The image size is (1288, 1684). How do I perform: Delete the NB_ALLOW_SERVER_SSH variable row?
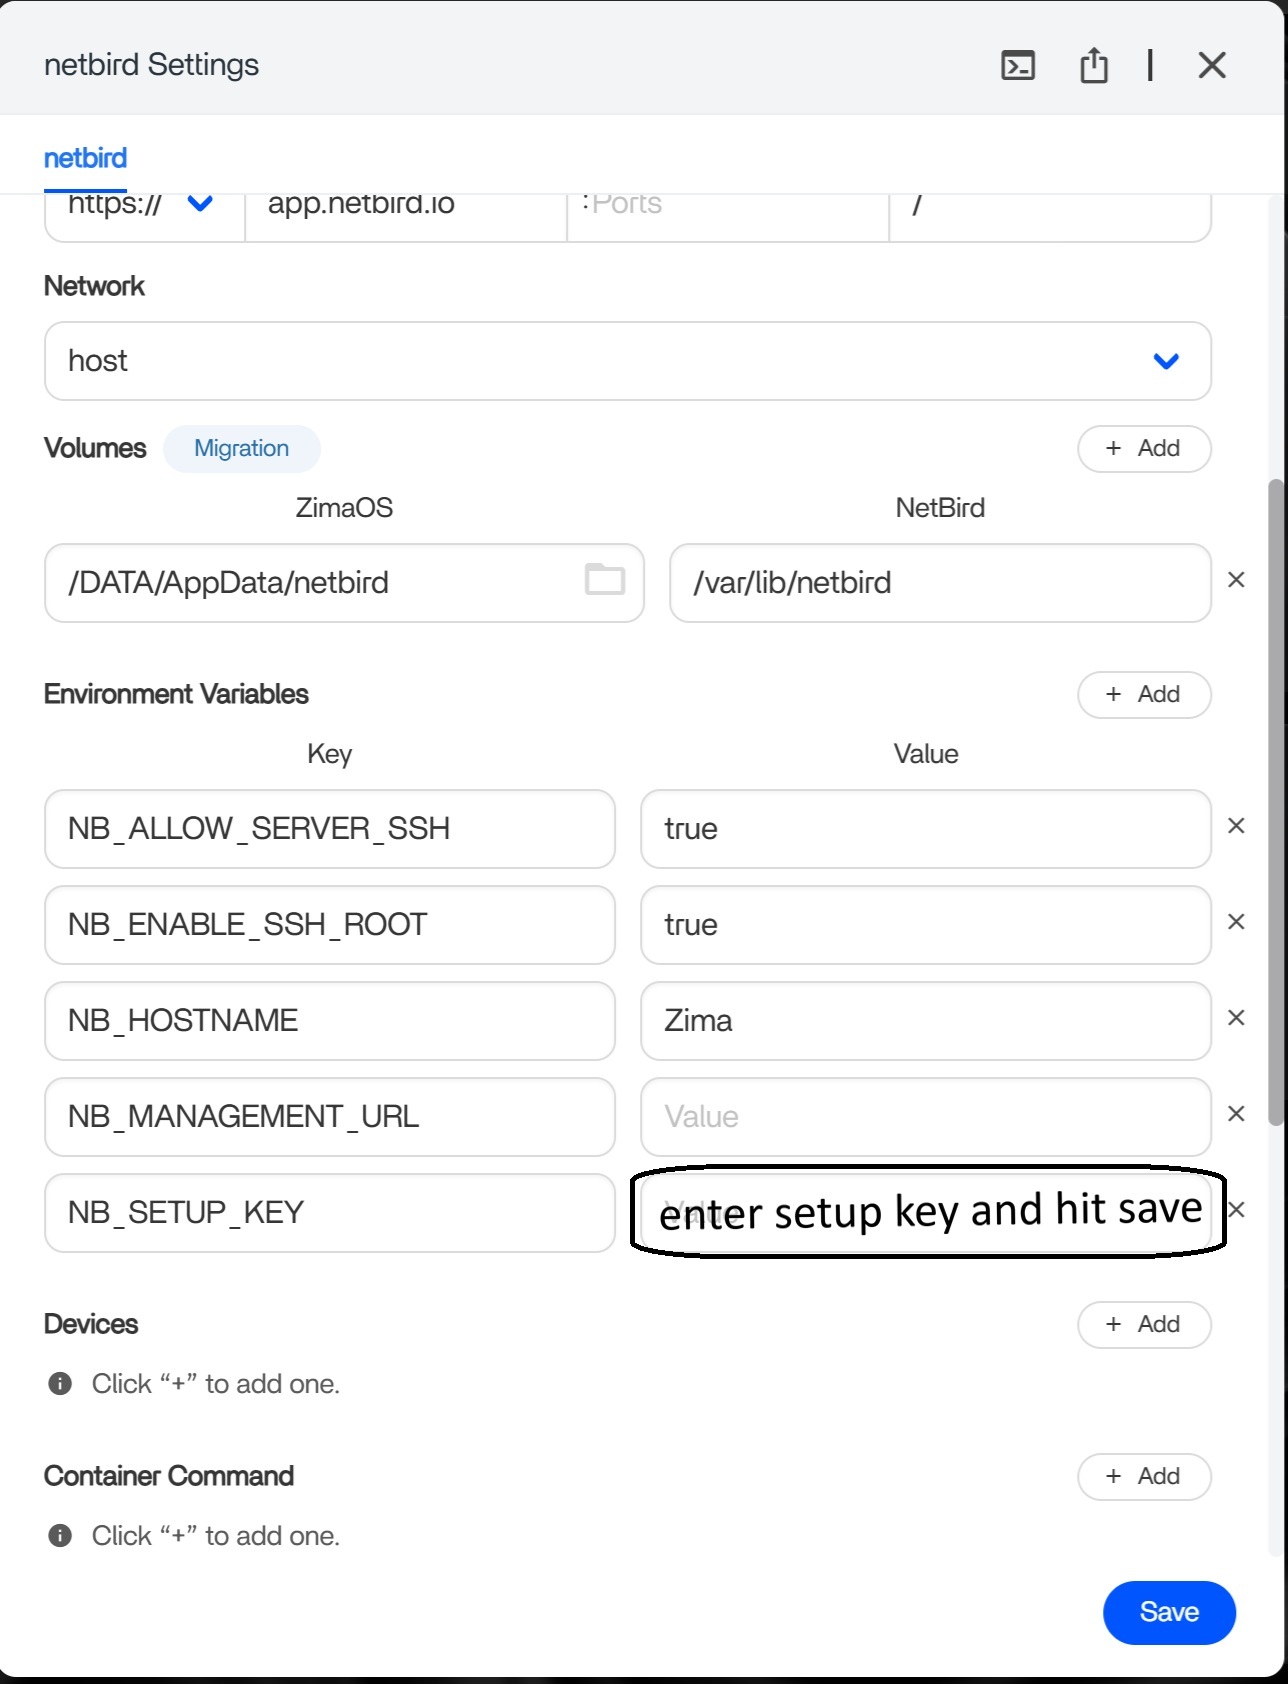pos(1236,826)
